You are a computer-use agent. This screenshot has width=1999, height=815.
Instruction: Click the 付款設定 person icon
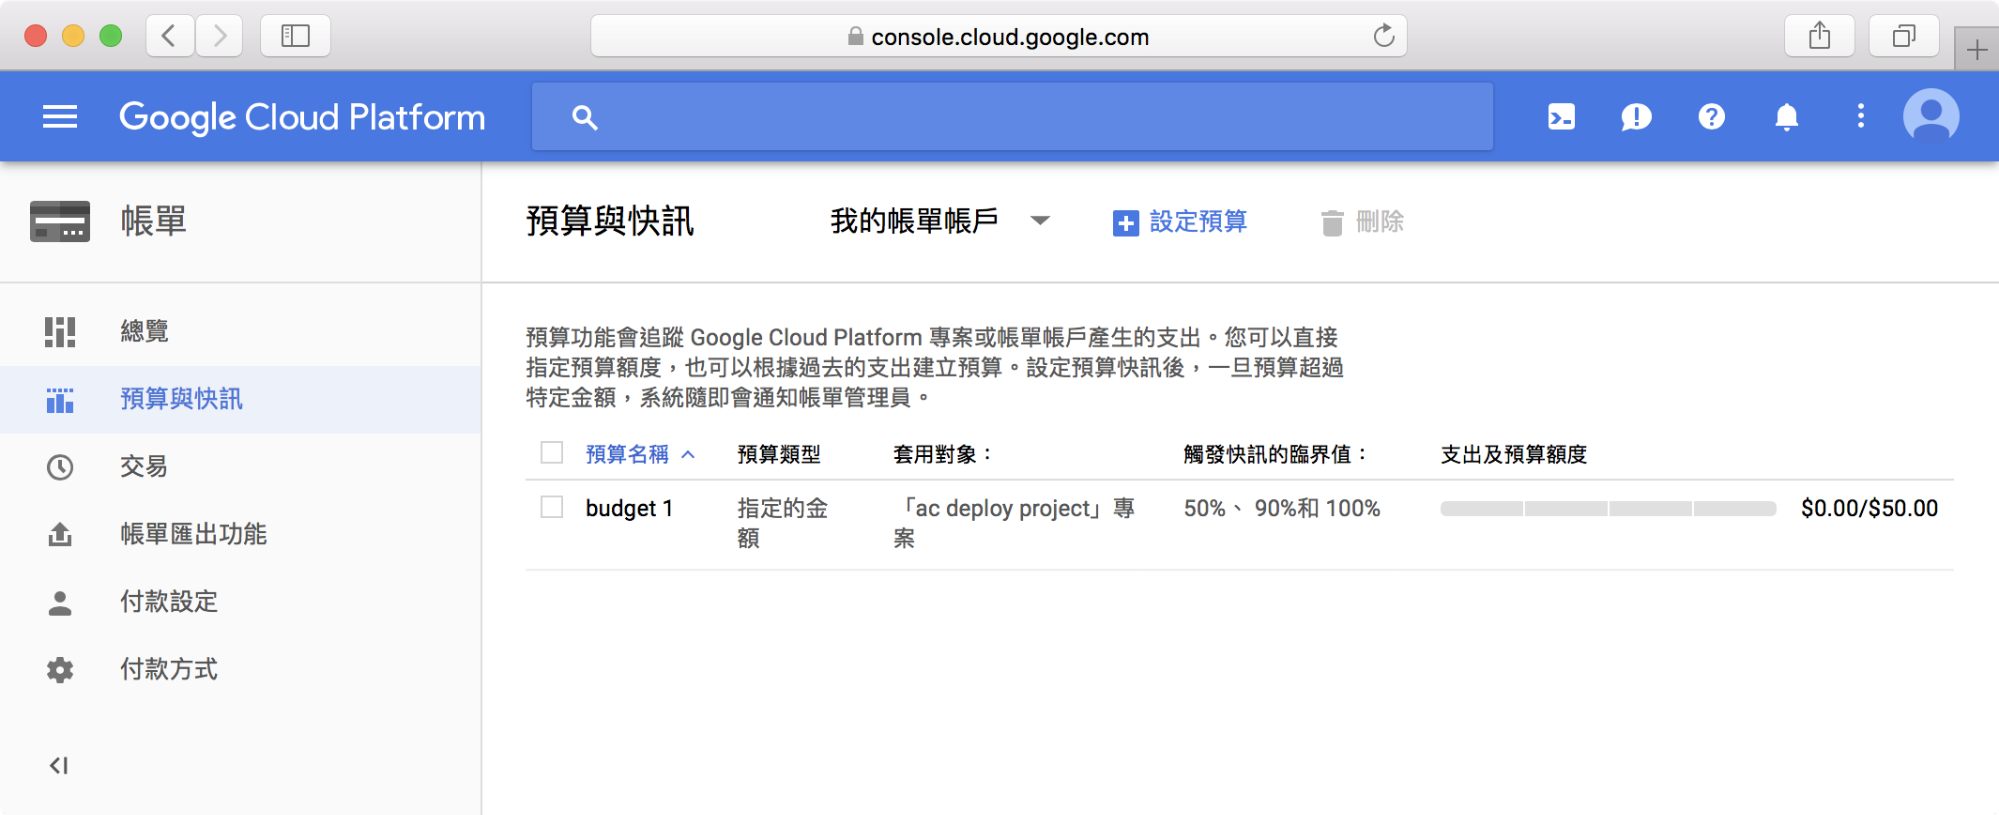[60, 602]
